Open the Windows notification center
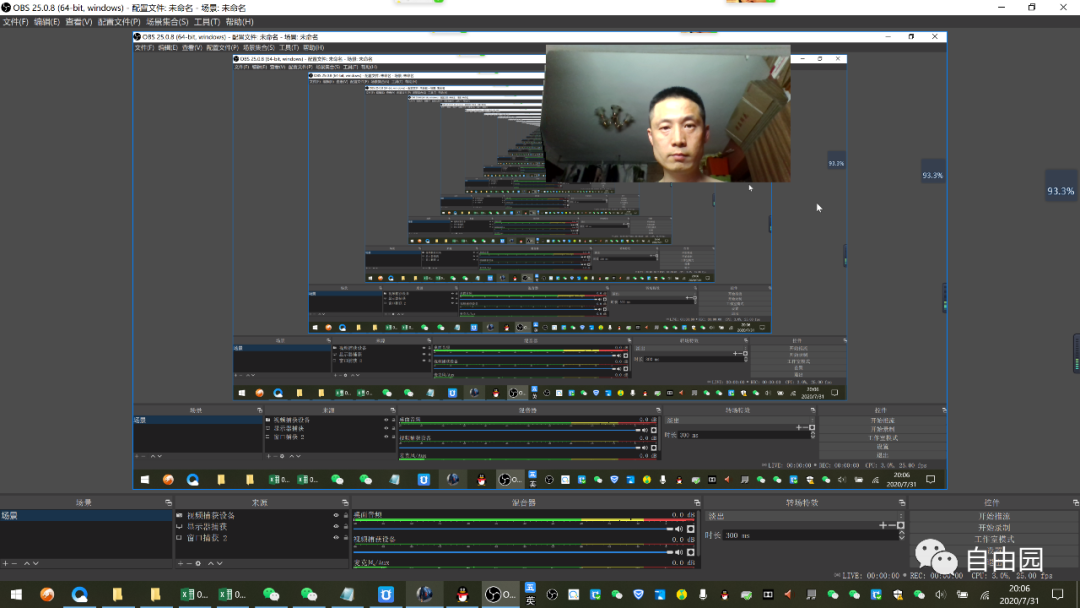 click(1058, 594)
